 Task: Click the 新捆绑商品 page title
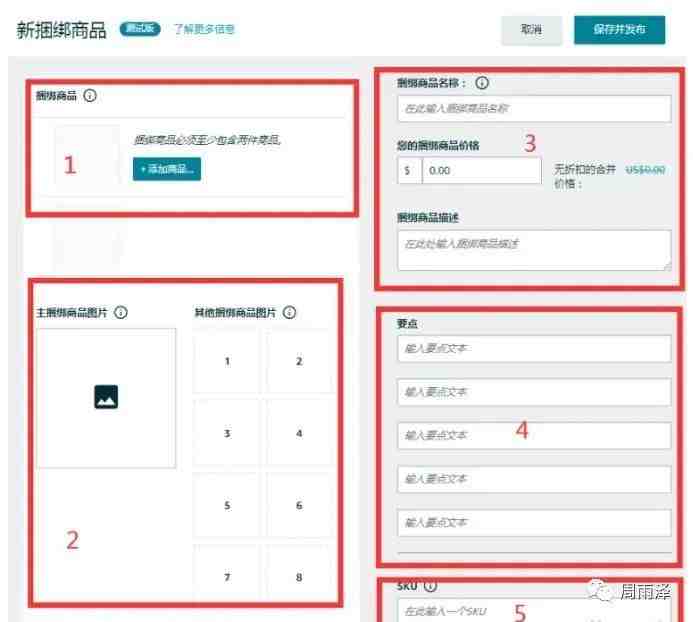pos(61,30)
